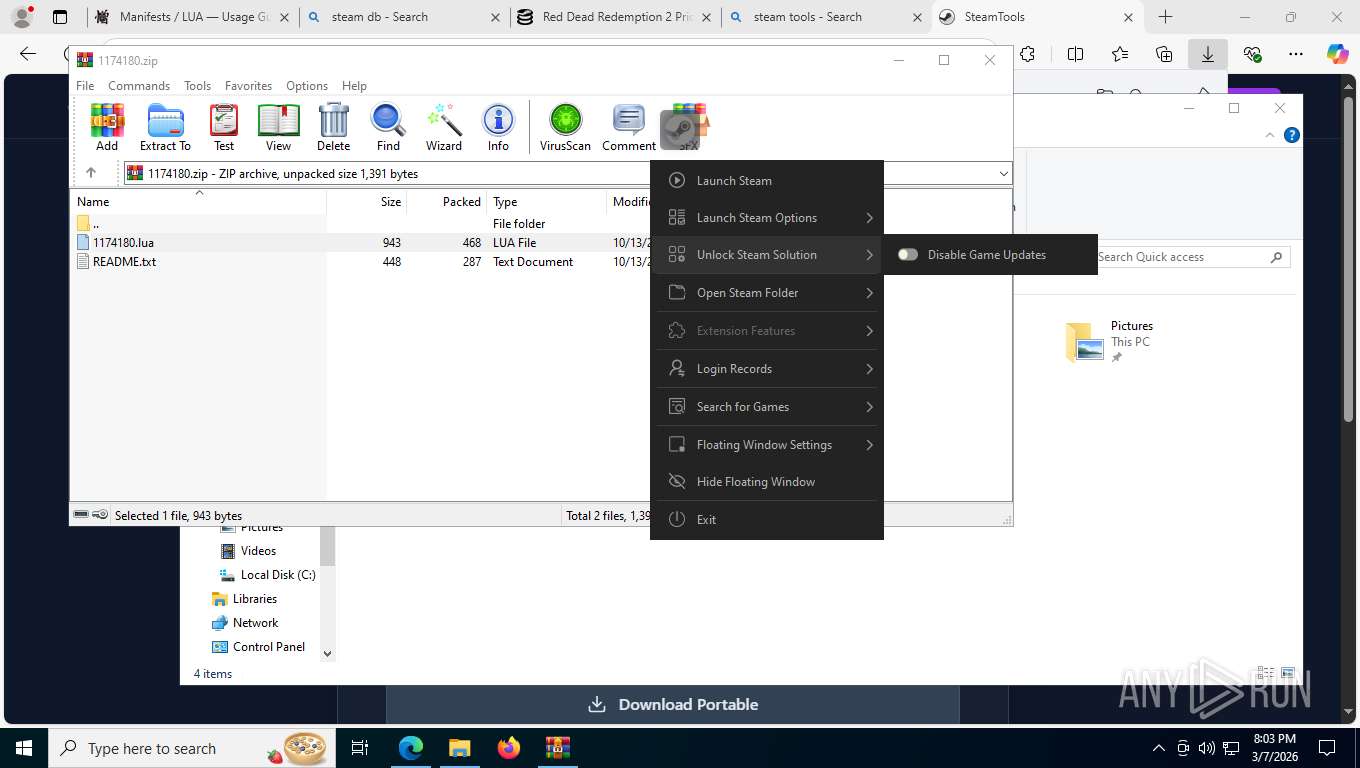The width and height of the screenshot is (1360, 768).
Task: Click the Windows taskbar search box
Action: (190, 748)
